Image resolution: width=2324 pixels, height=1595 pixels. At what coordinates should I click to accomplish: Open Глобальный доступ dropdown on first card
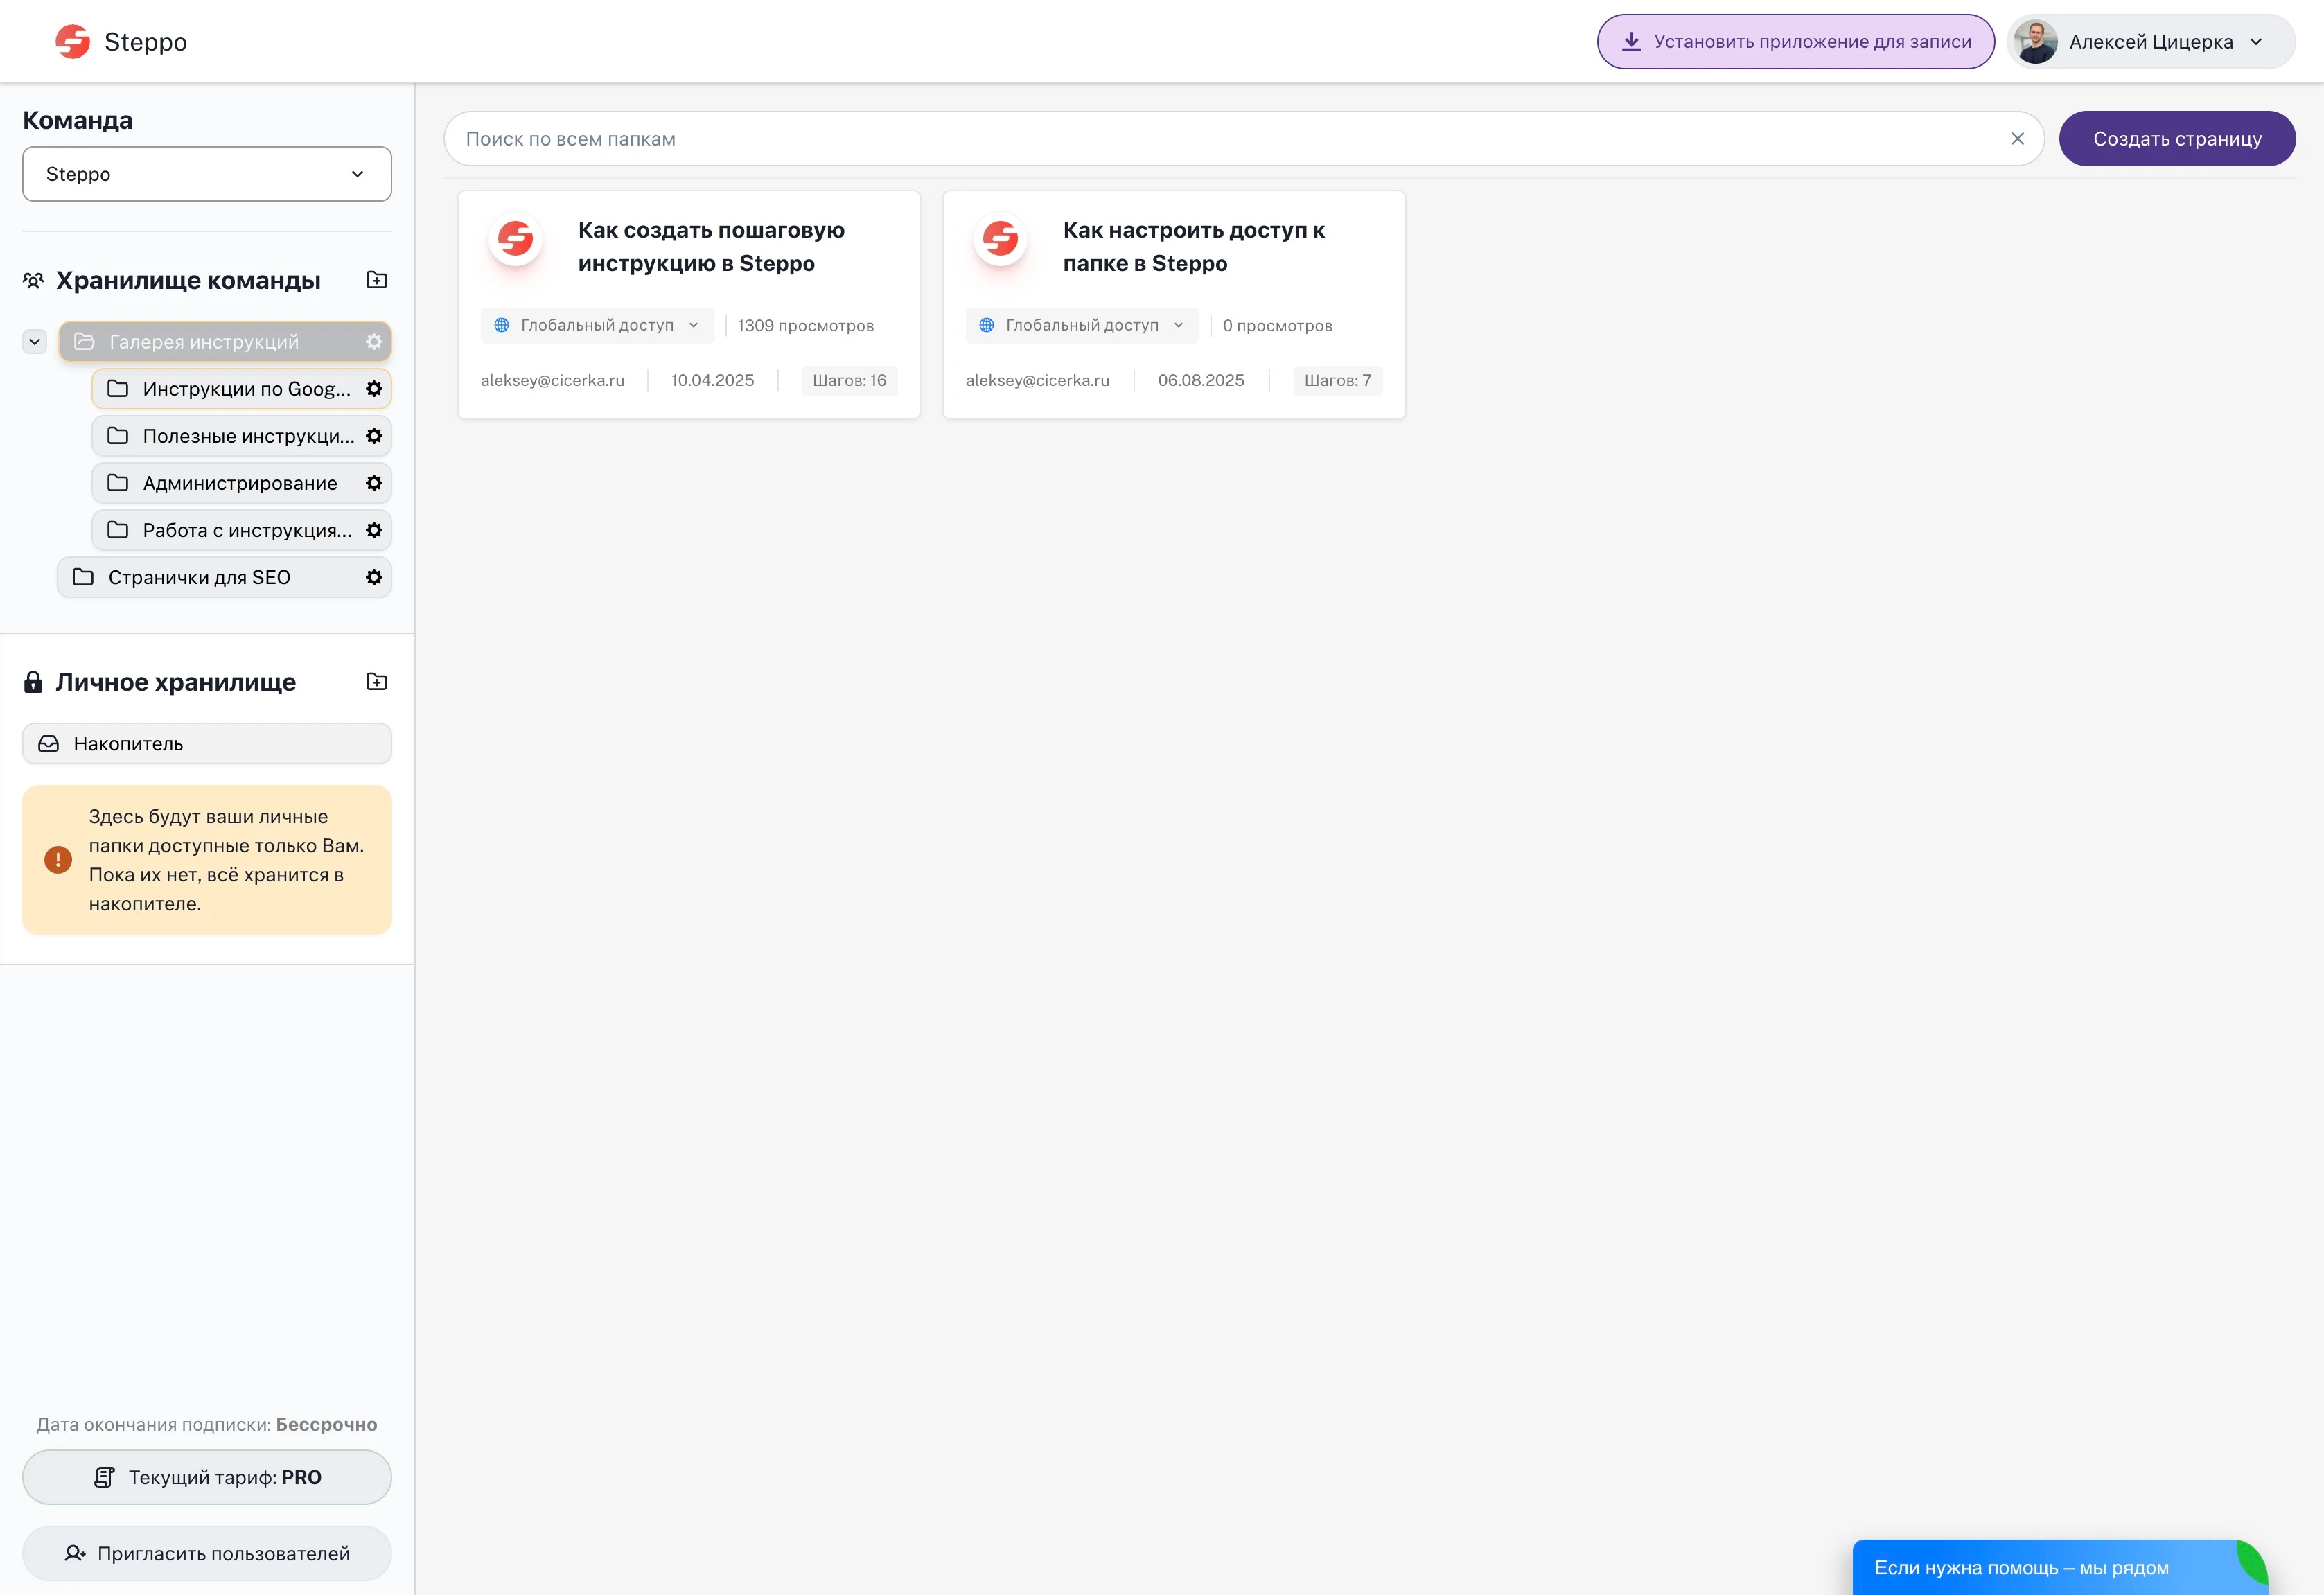tap(597, 325)
